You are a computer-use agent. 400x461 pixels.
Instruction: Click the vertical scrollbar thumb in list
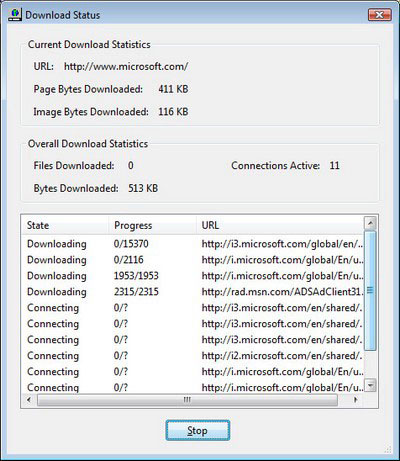(370, 290)
